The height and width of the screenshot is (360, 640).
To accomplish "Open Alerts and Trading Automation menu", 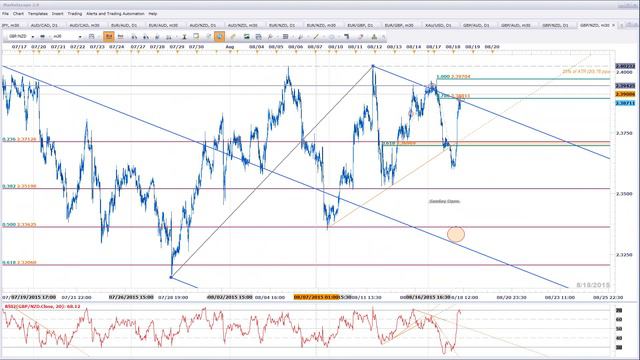I will coord(115,13).
